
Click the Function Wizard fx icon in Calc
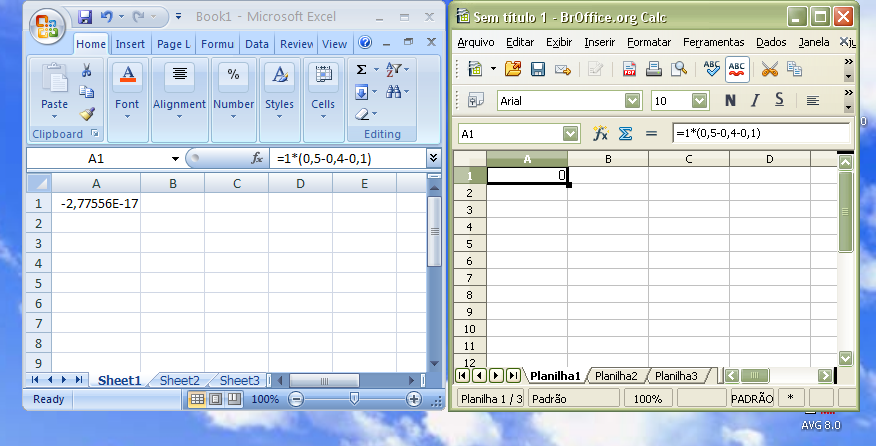click(600, 134)
